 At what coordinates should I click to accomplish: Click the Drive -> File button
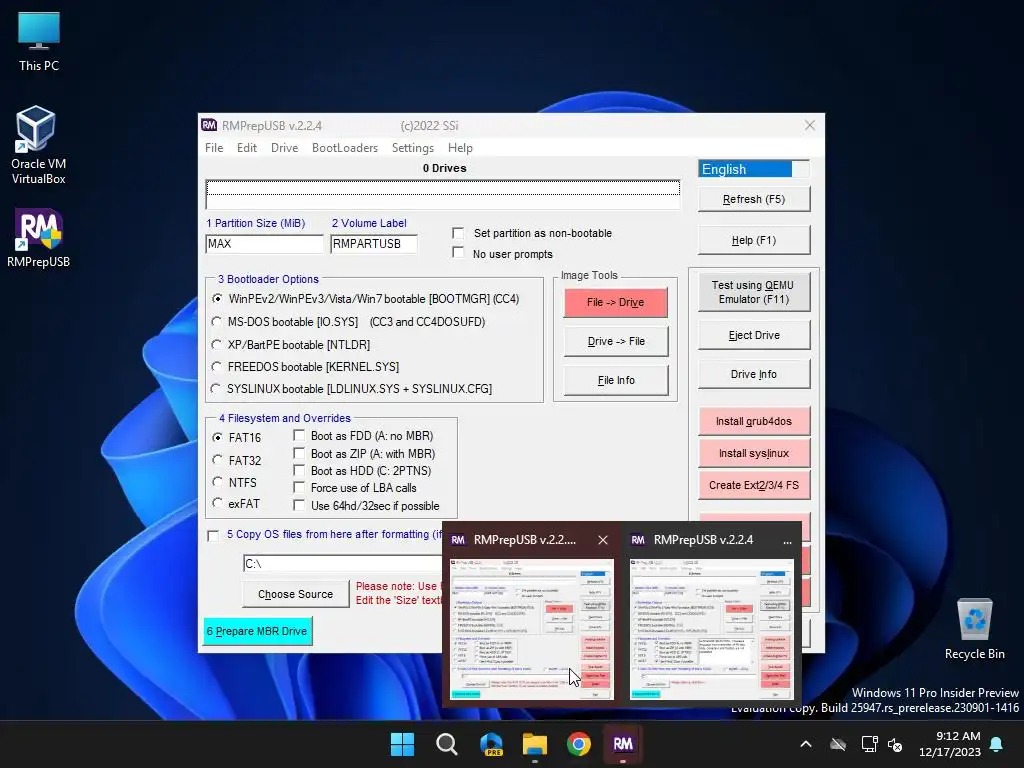click(x=616, y=342)
